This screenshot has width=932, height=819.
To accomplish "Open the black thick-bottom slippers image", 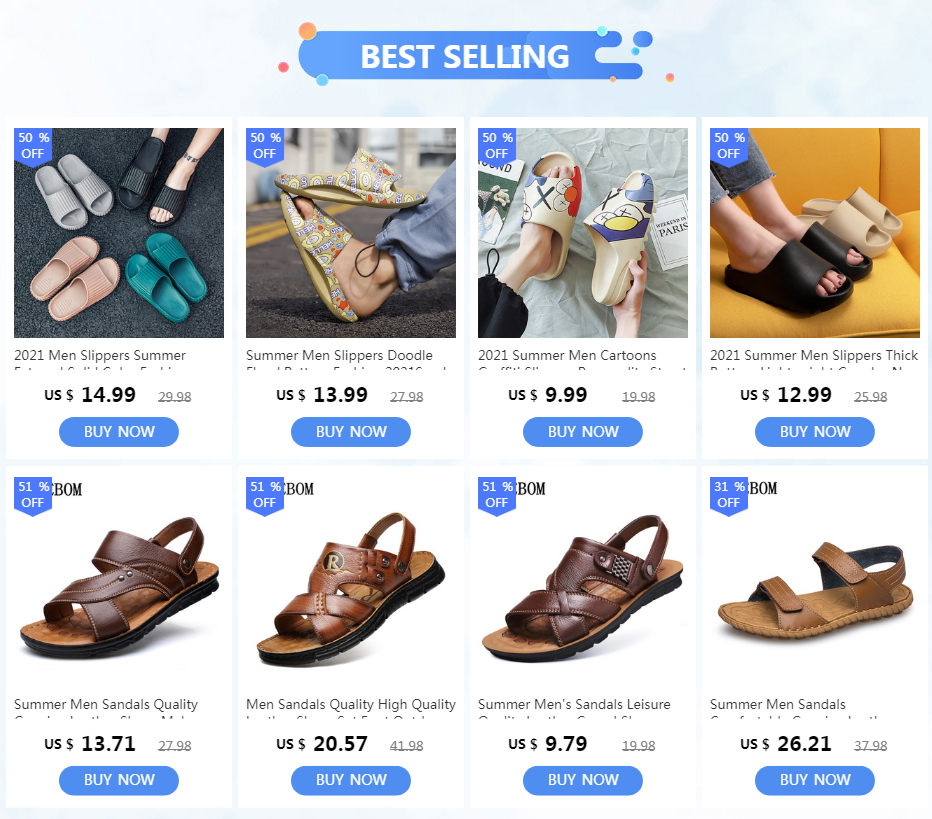I will point(815,233).
